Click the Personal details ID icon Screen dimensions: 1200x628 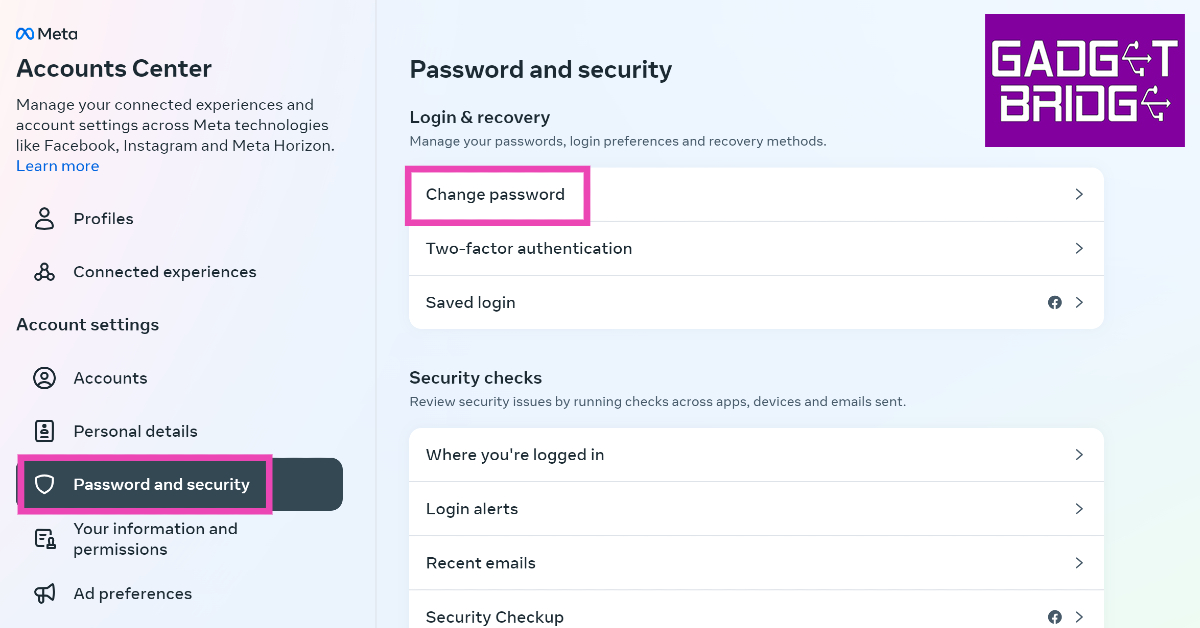point(44,431)
